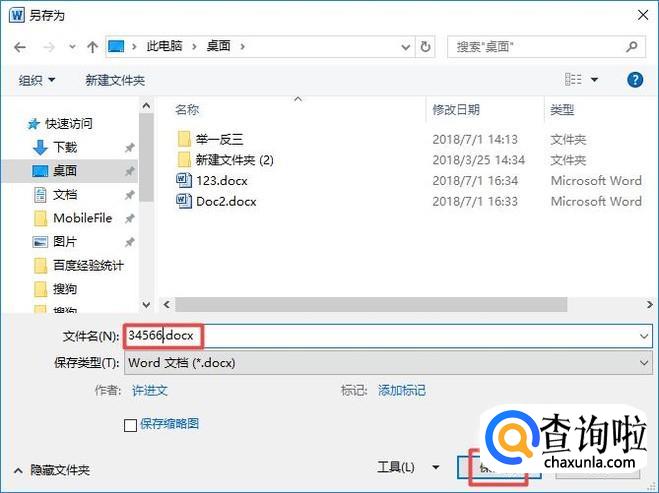This screenshot has height=493, width=659.
Task: Click the horizontal scrollbar in file list
Action: pyautogui.click(x=371, y=304)
